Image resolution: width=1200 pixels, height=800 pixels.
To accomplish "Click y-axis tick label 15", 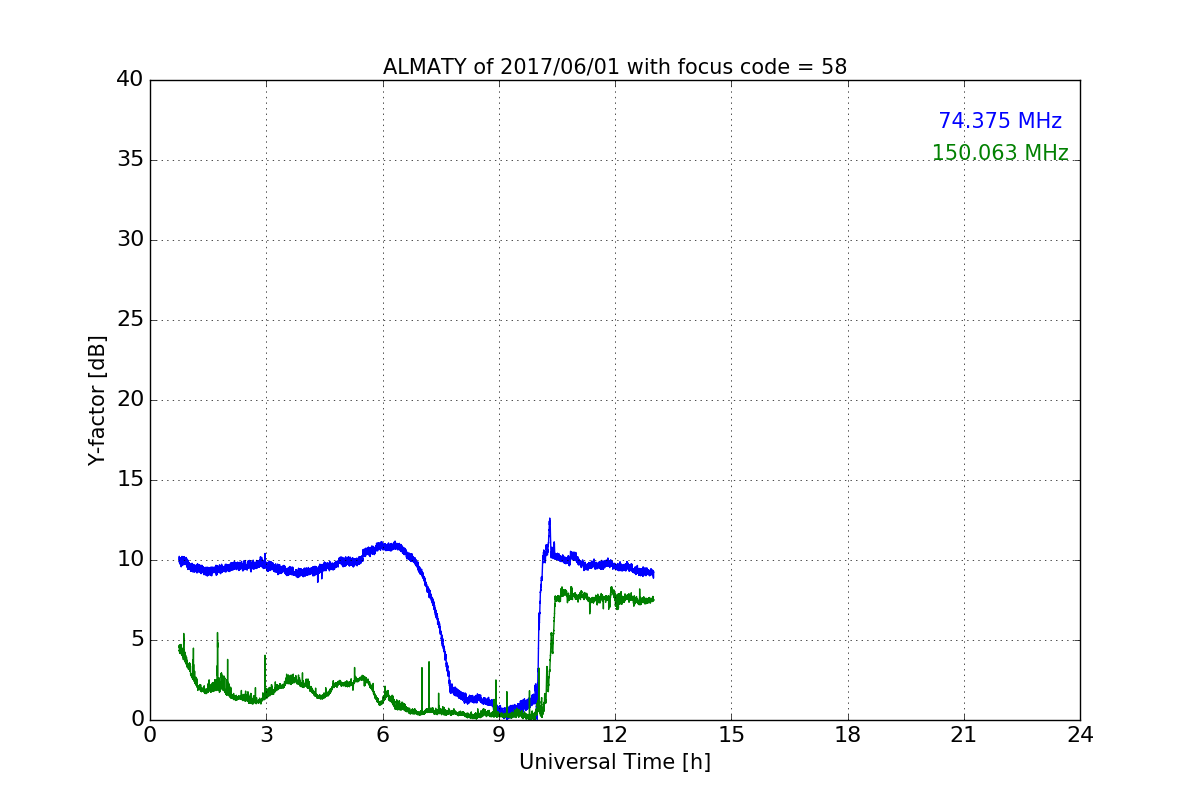I will (x=129, y=480).
